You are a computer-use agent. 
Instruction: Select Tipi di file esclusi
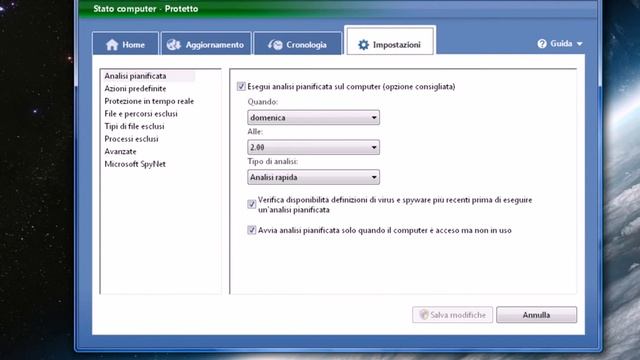coord(134,127)
